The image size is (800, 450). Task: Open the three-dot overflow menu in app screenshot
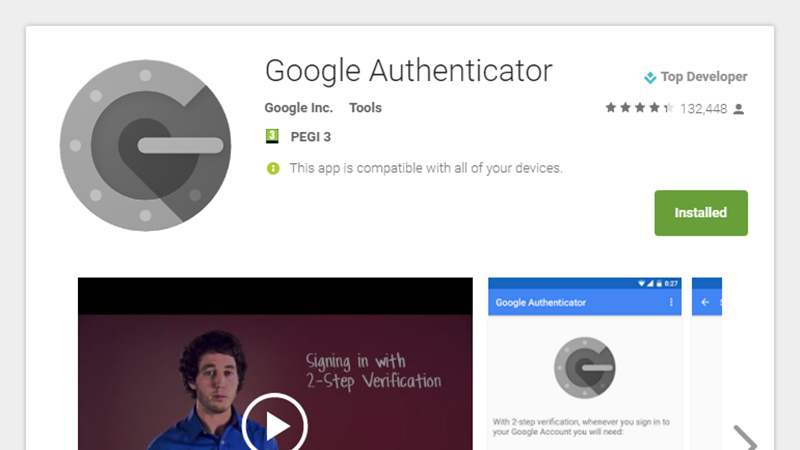pos(671,302)
